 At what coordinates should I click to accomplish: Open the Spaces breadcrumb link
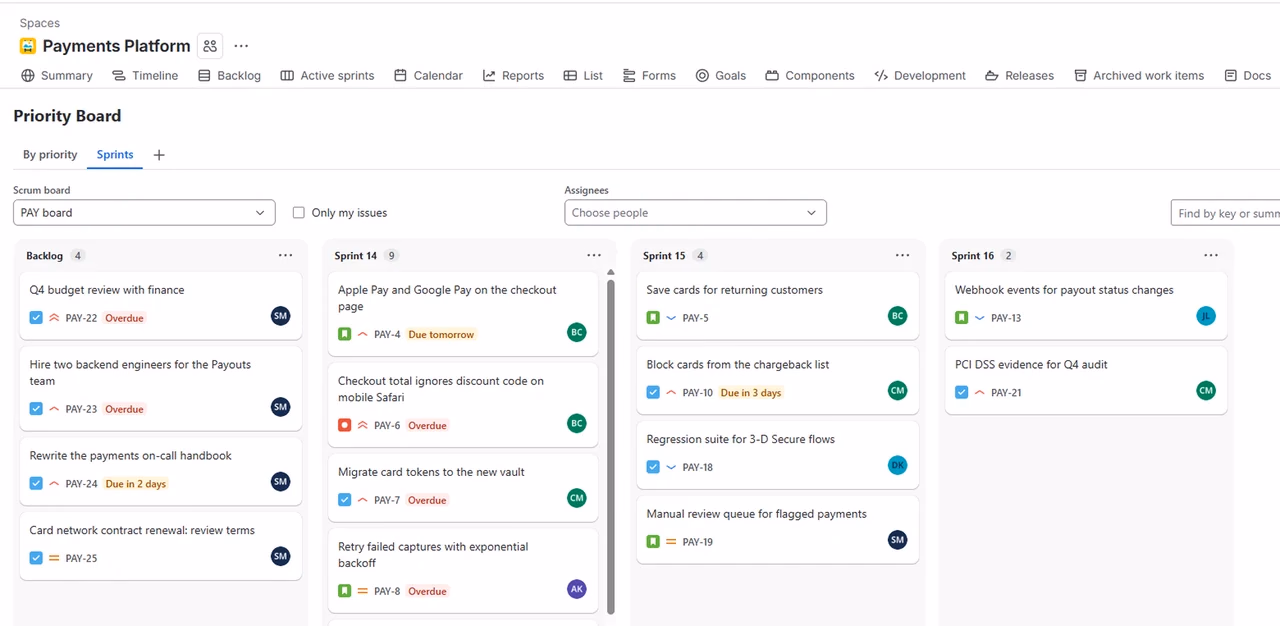point(40,23)
